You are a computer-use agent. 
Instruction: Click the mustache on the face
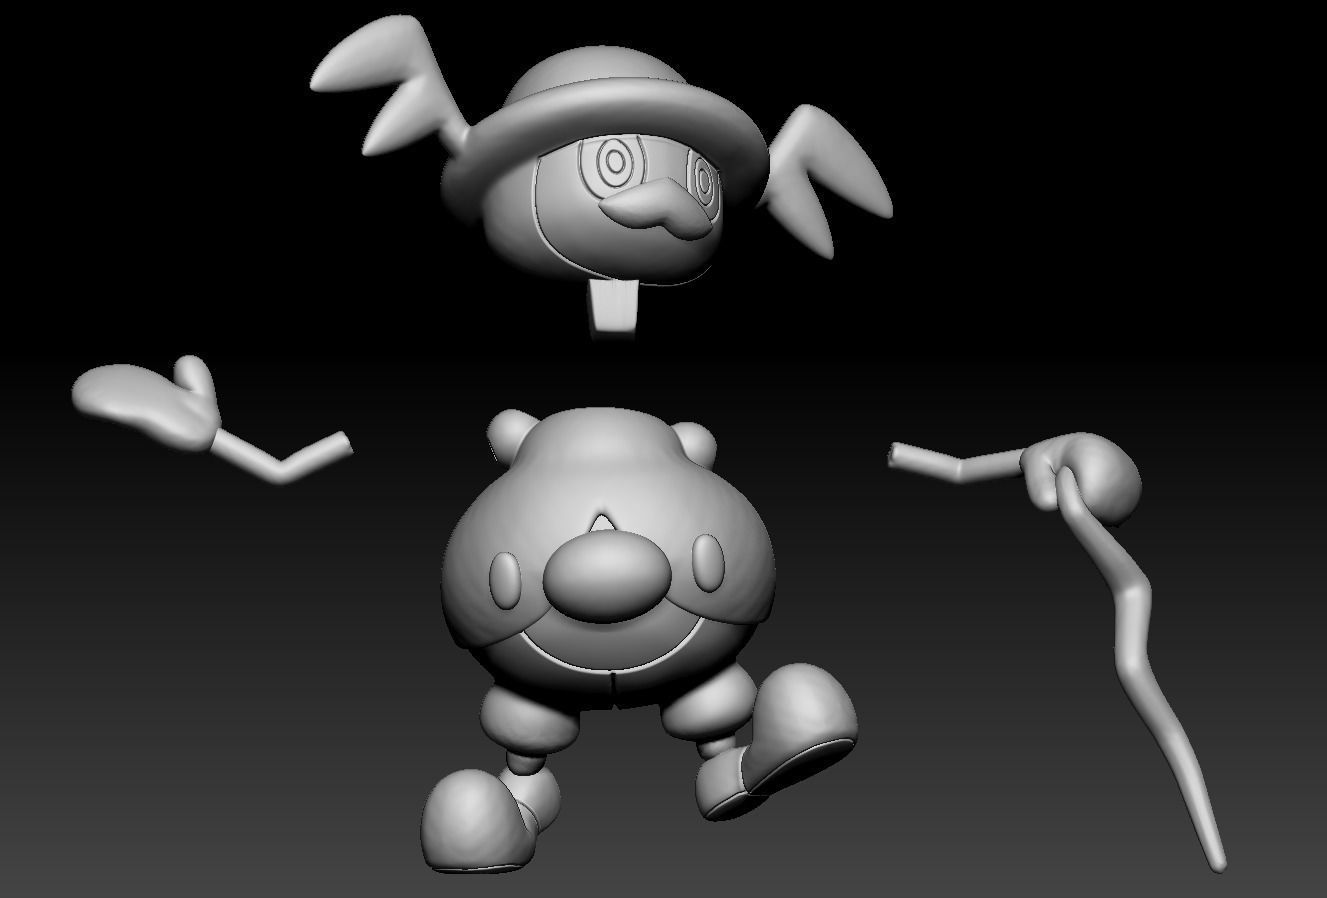(654, 207)
